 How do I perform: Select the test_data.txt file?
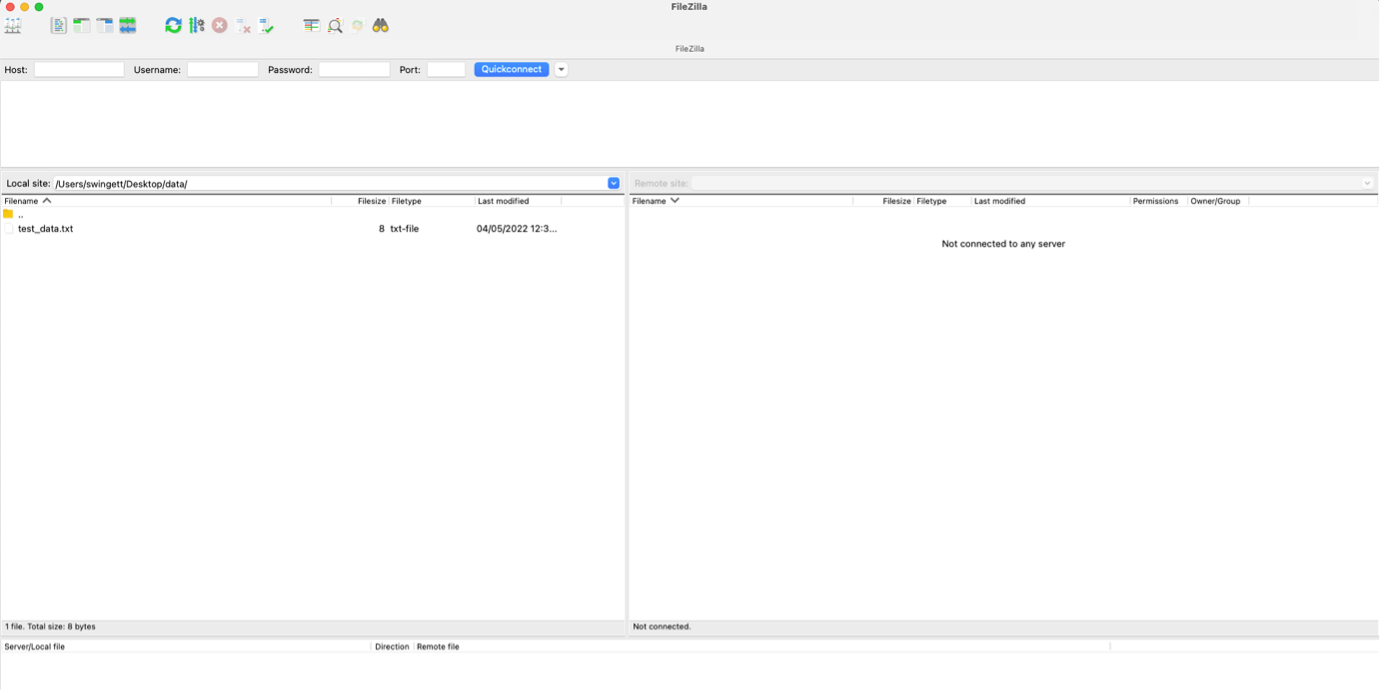click(45, 229)
